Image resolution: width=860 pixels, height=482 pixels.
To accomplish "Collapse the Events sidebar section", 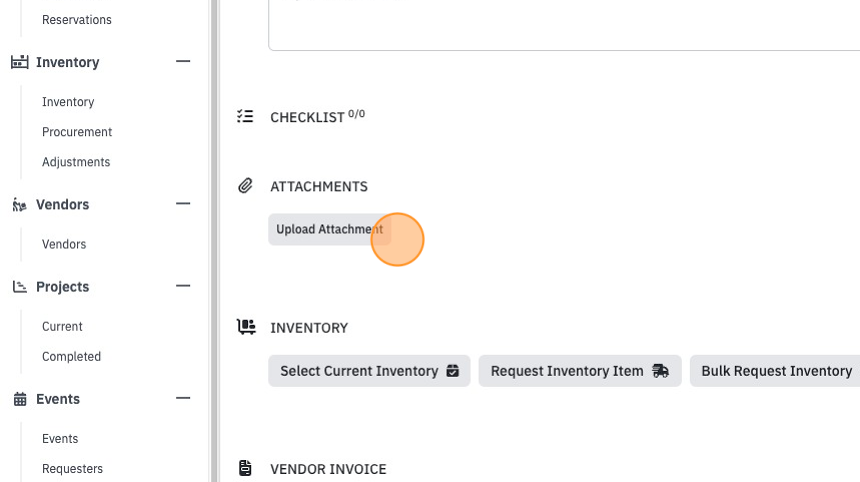I will (x=183, y=399).
